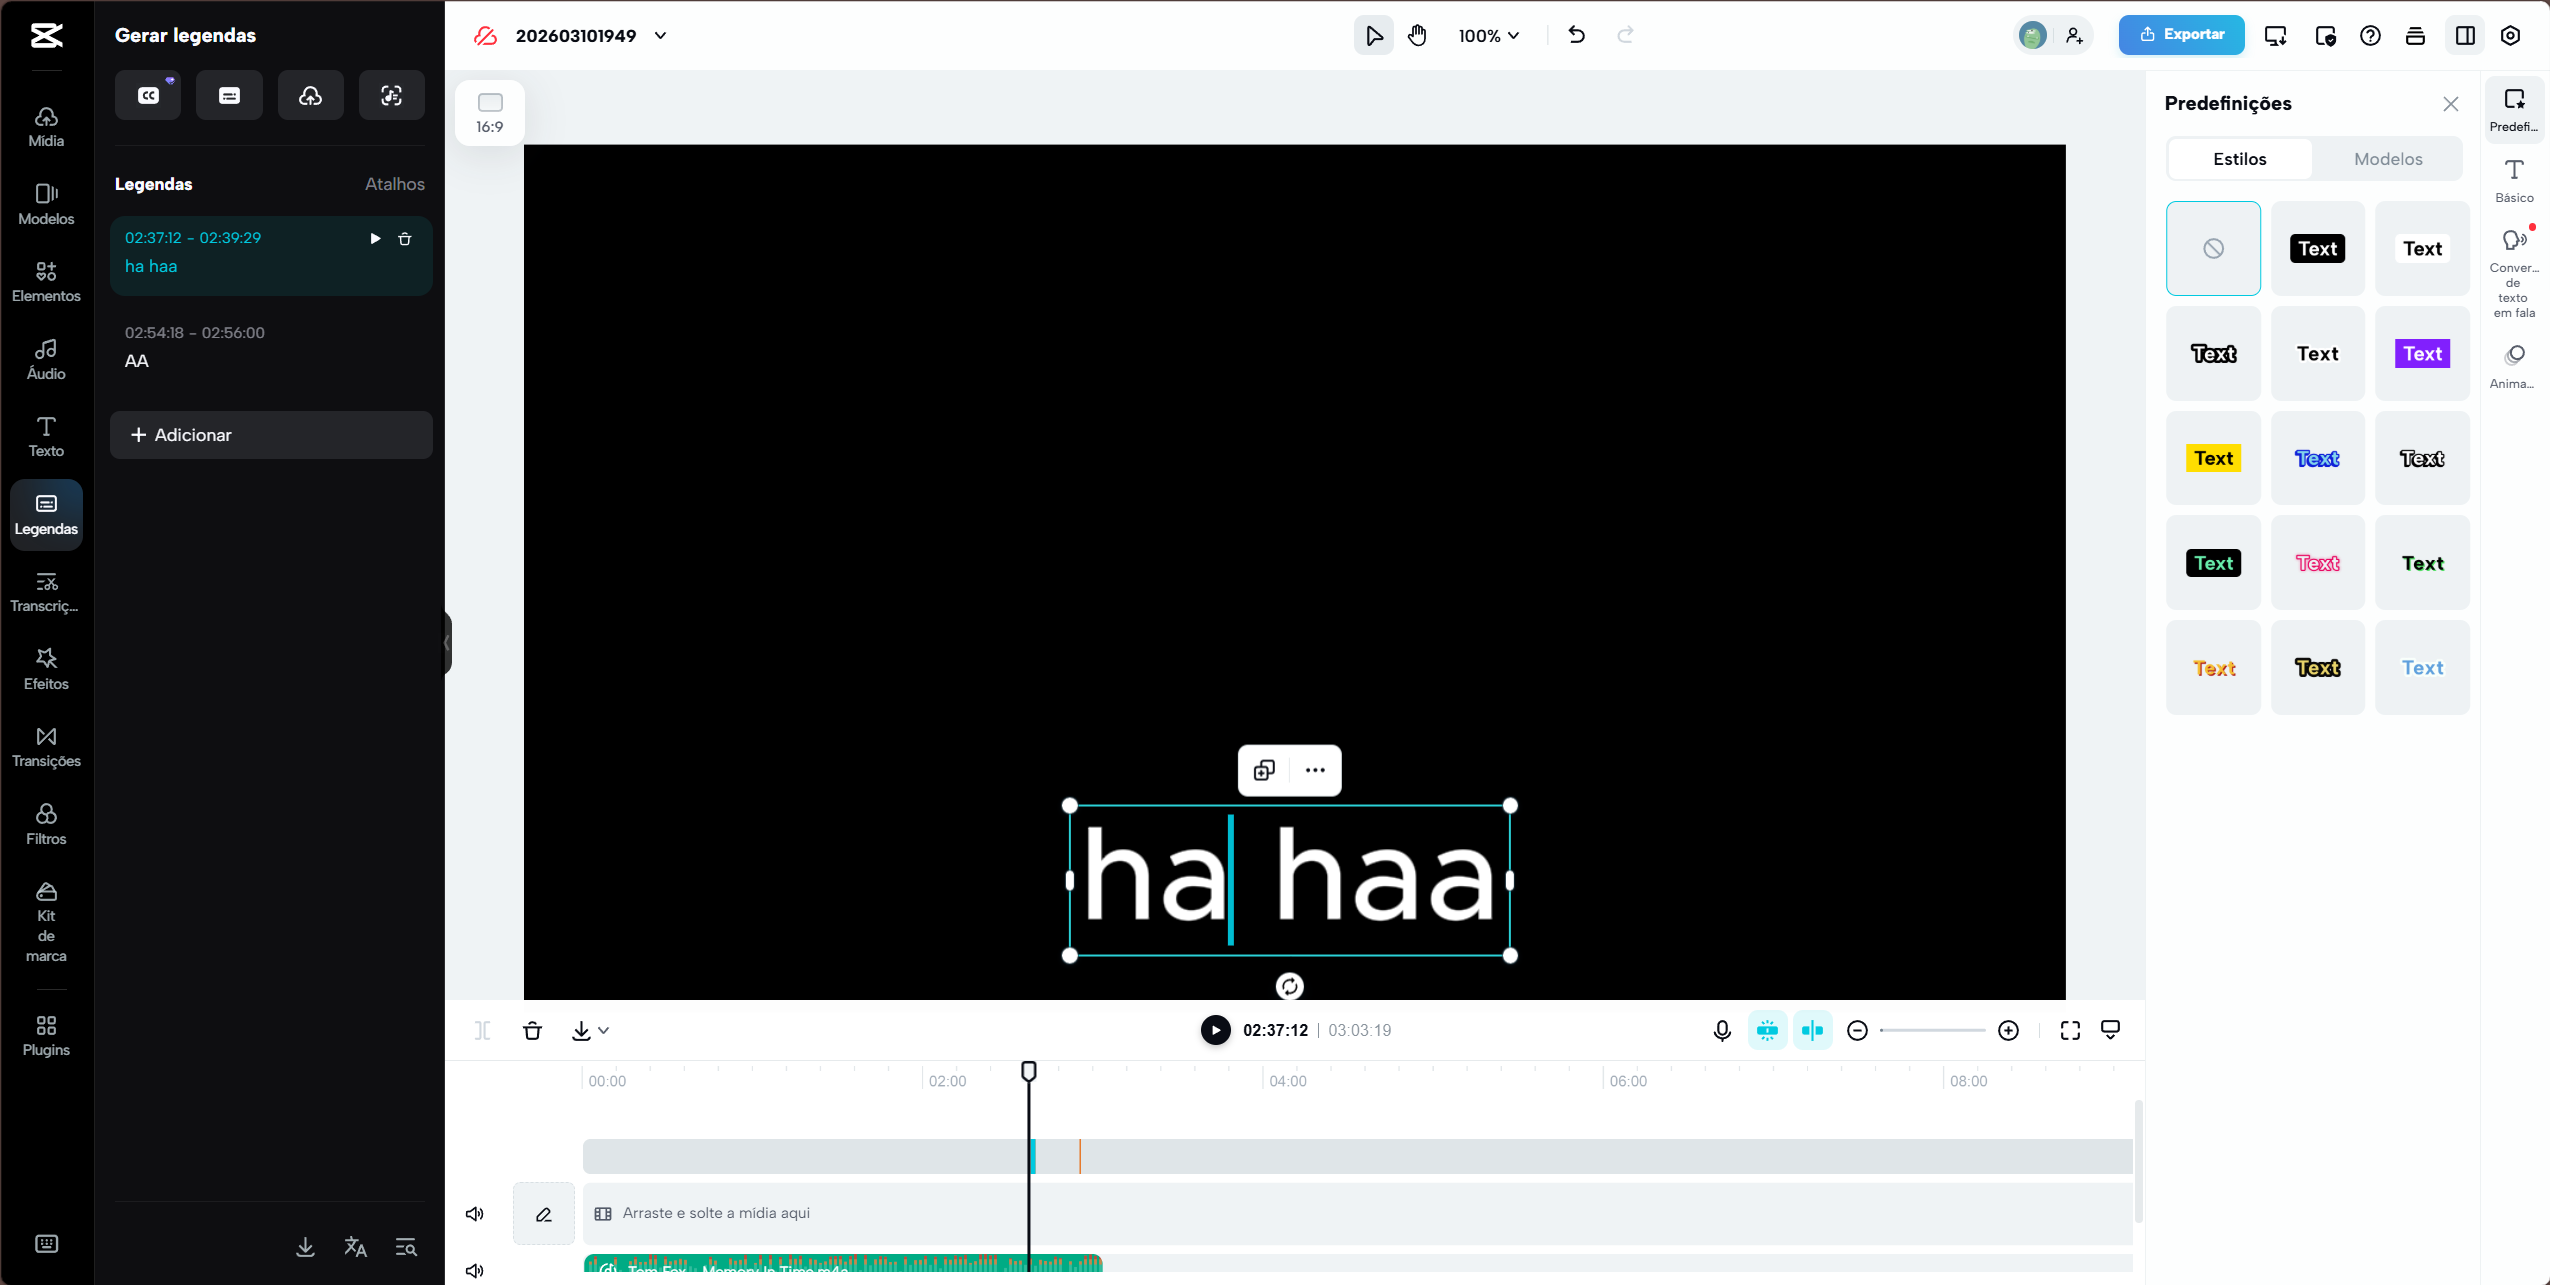Open the cloud upload captions option
Image resolution: width=2550 pixels, height=1285 pixels.
coord(310,95)
